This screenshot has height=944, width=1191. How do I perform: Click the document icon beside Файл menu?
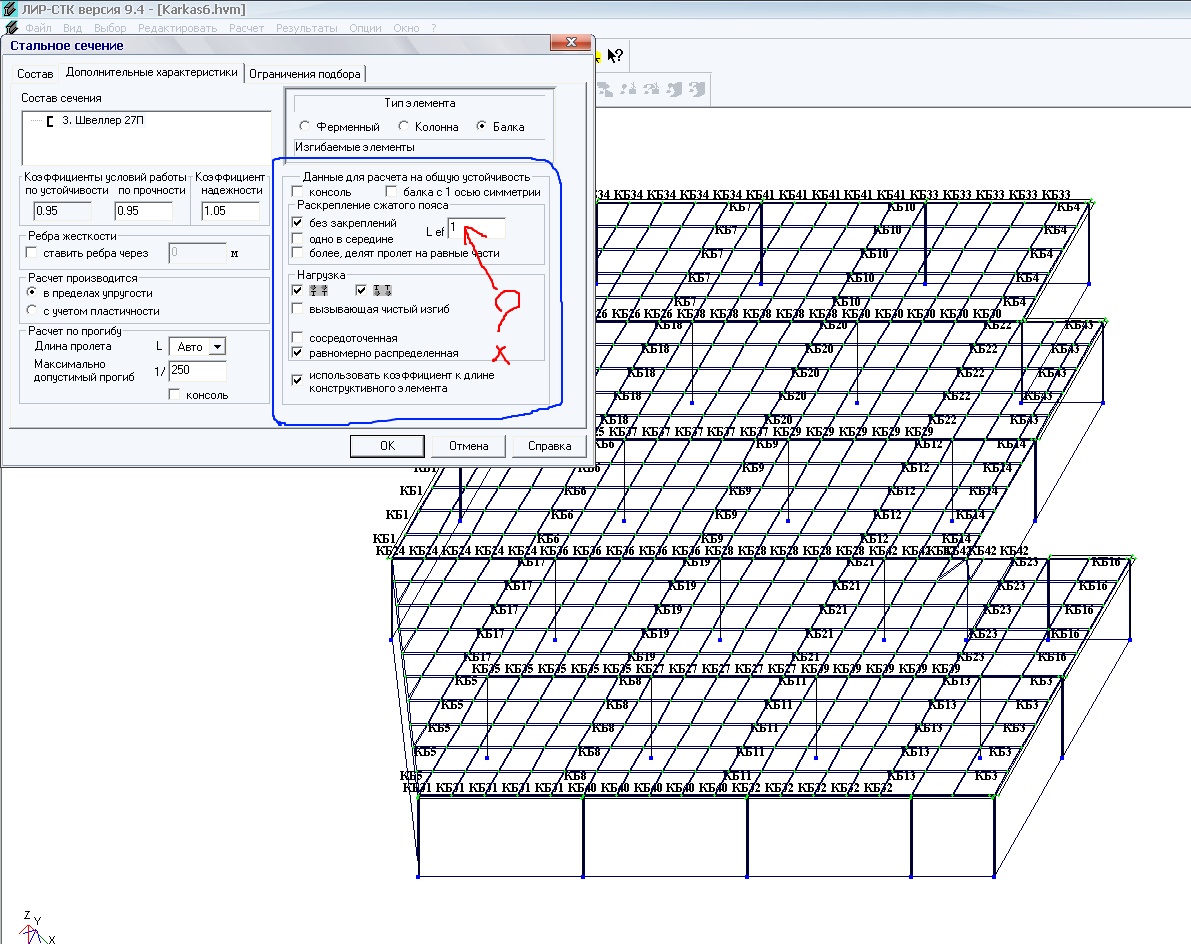[x=11, y=28]
